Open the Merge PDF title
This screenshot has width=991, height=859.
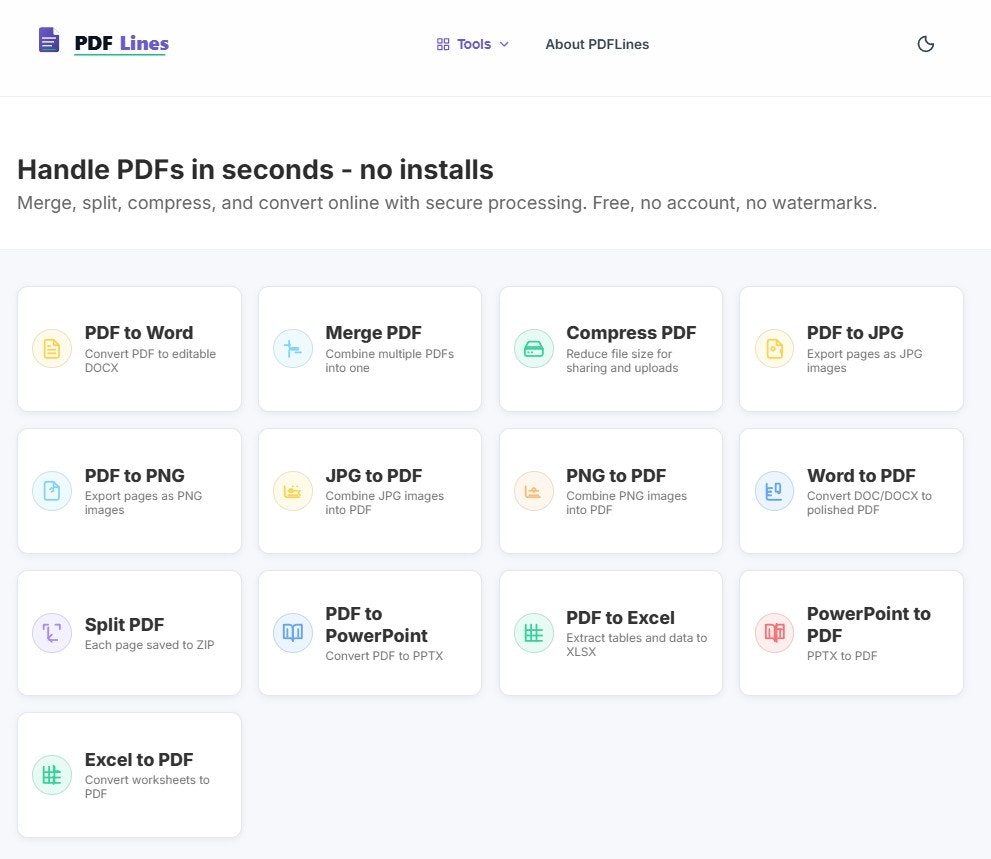374,332
